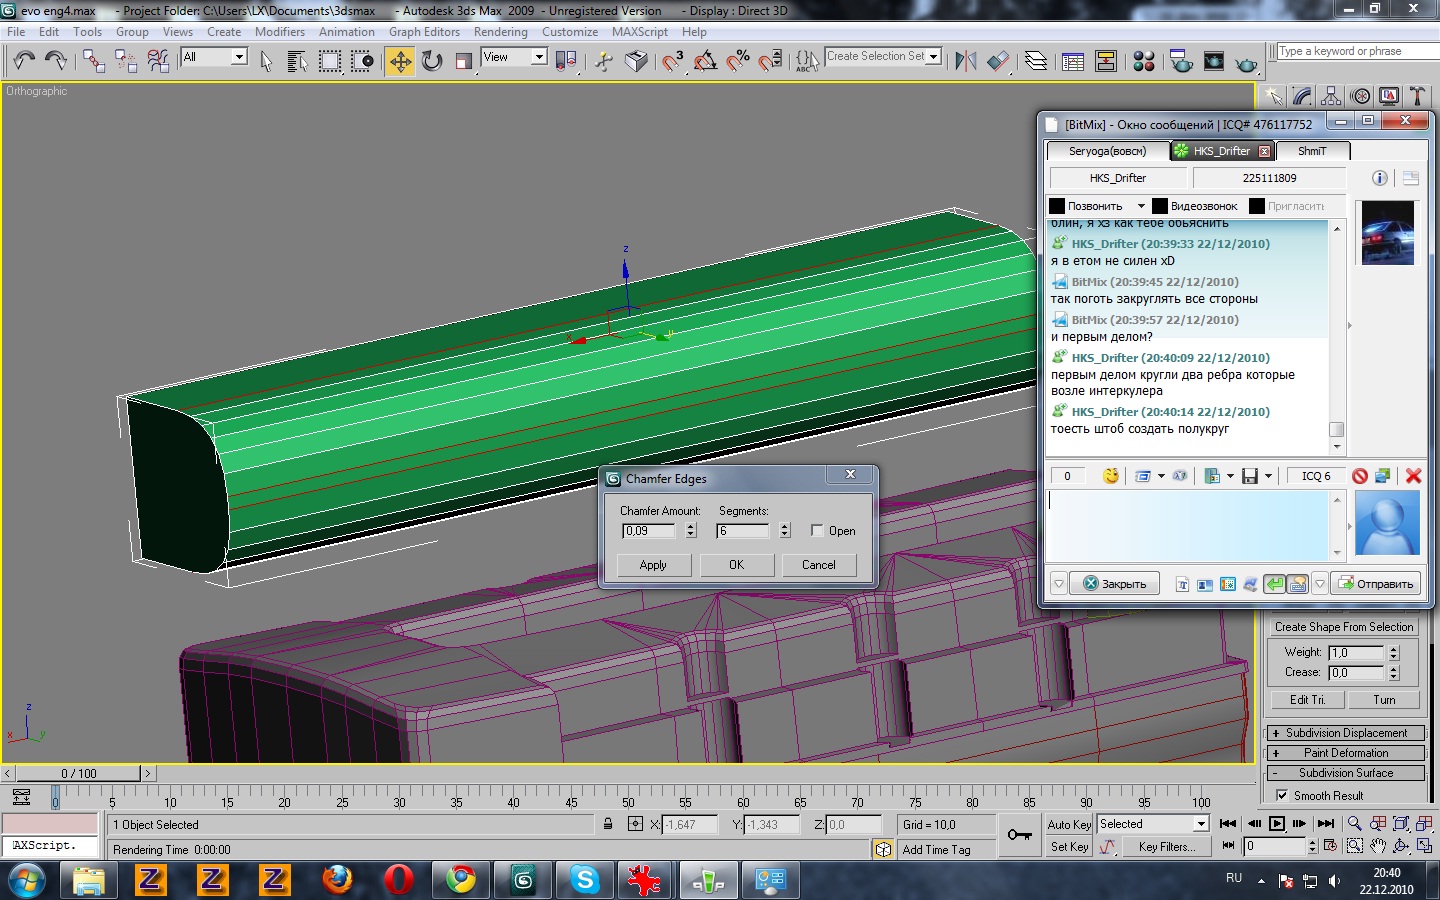Viewport: 1440px width, 900px height.
Task: Click the Undo arrow icon
Action: 24,61
